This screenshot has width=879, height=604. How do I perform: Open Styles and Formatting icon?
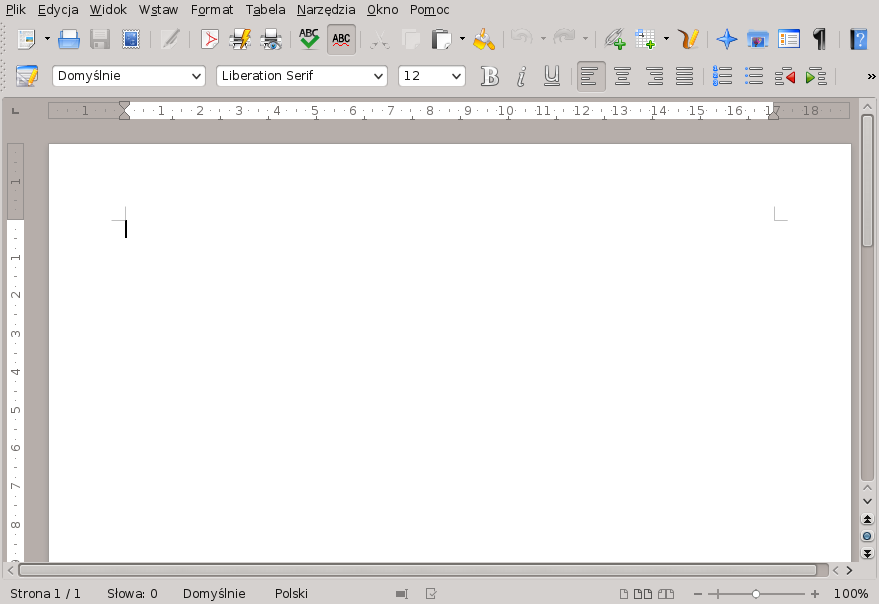[27, 76]
